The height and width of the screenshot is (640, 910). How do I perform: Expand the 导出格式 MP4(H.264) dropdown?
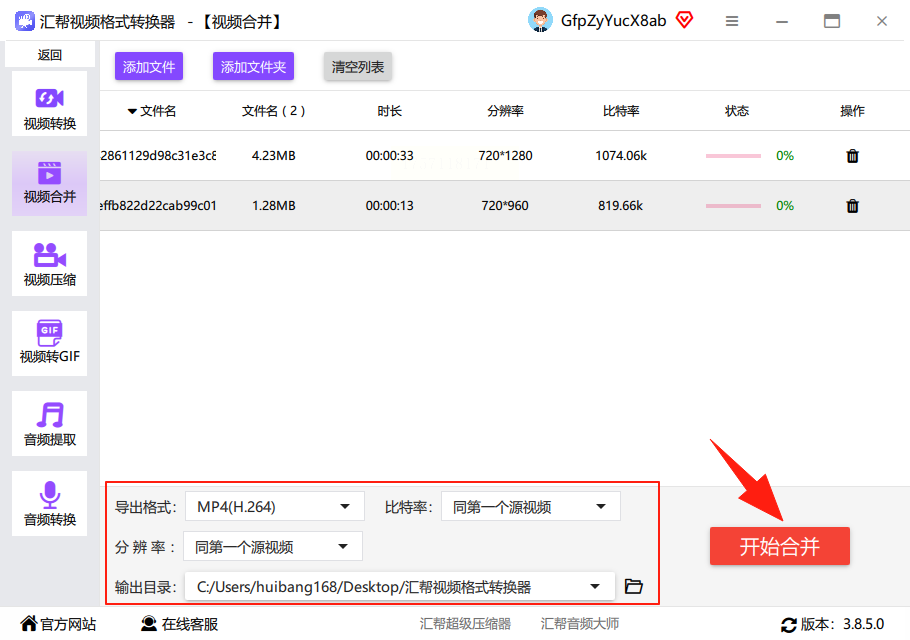coord(275,507)
